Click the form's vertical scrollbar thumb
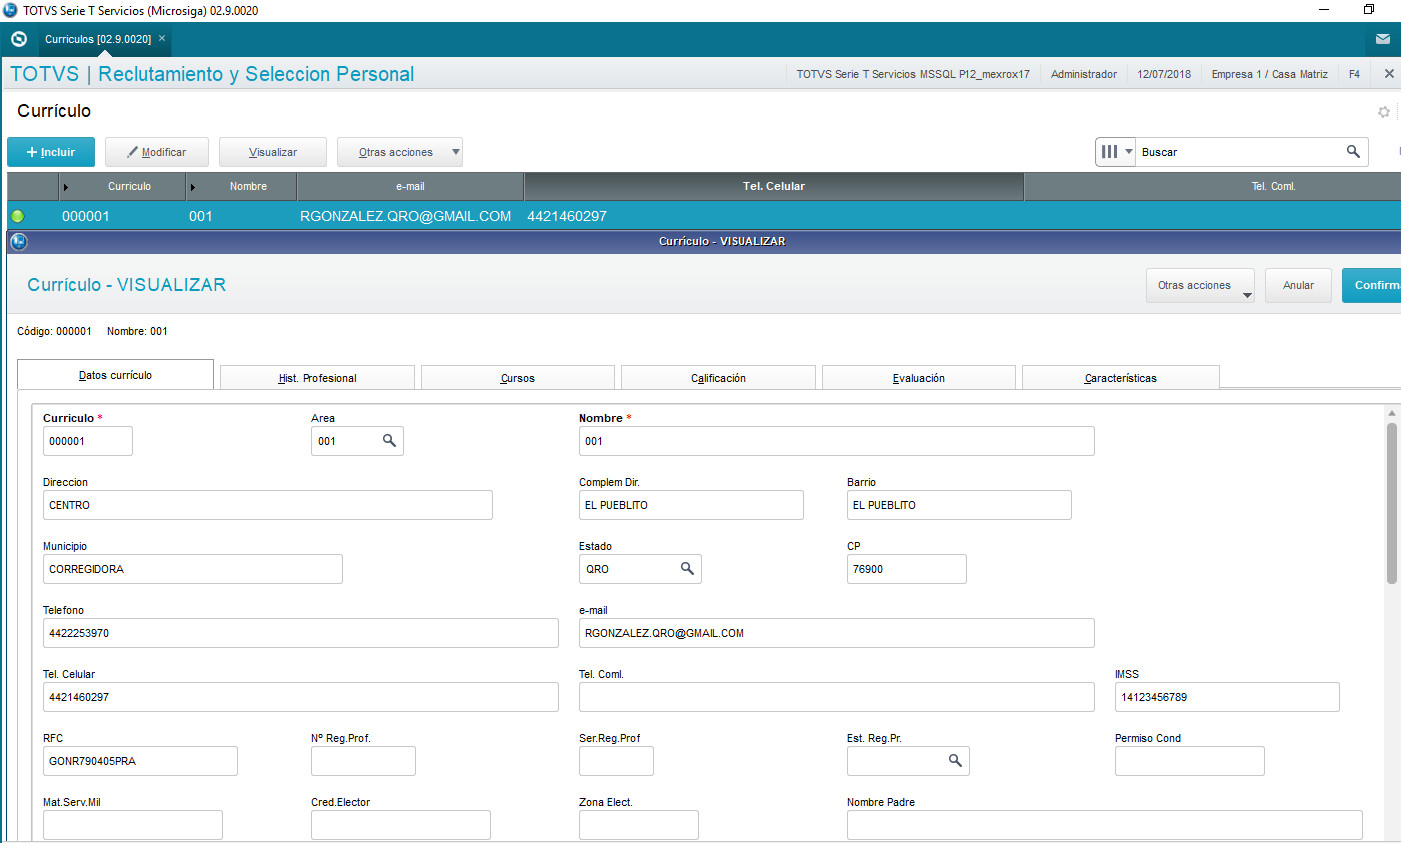This screenshot has width=1401, height=843. 1392,503
